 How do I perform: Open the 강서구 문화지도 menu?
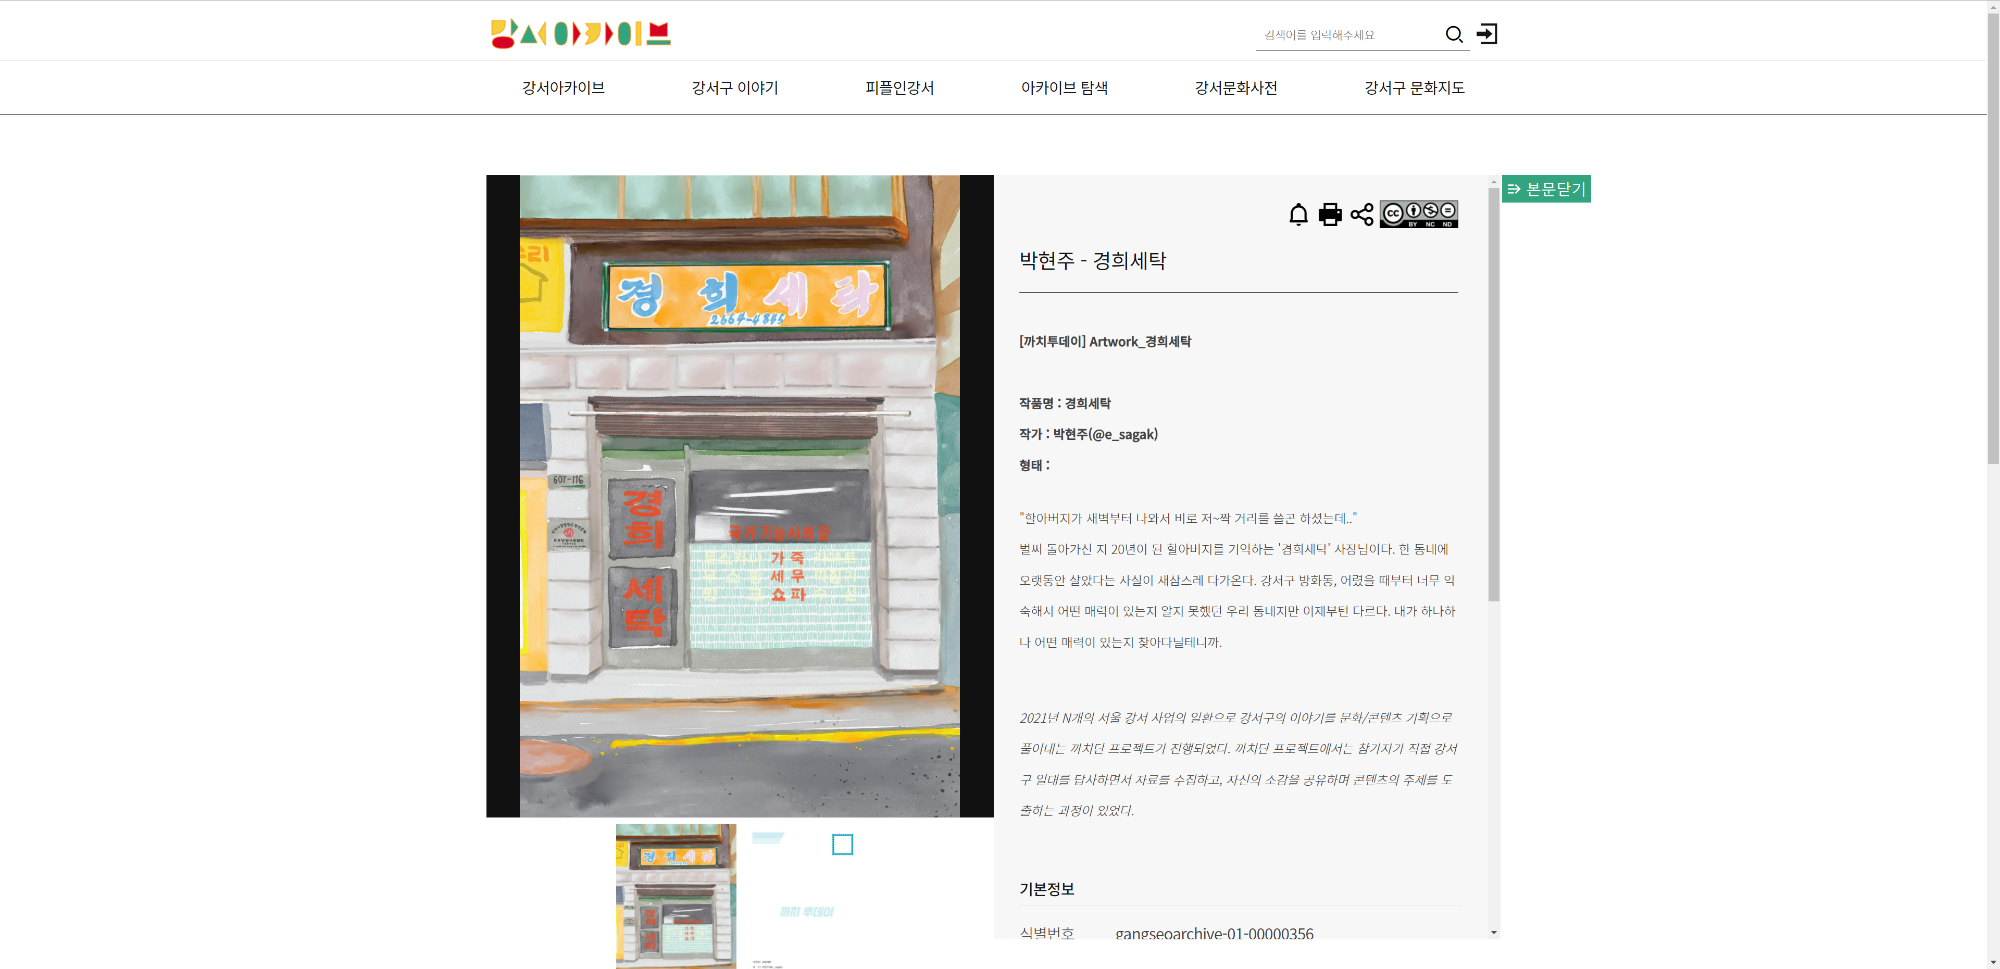click(1414, 88)
